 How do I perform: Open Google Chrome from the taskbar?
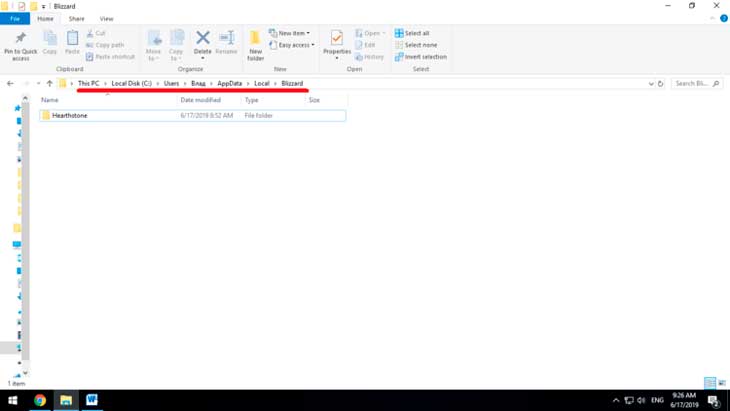click(40, 400)
